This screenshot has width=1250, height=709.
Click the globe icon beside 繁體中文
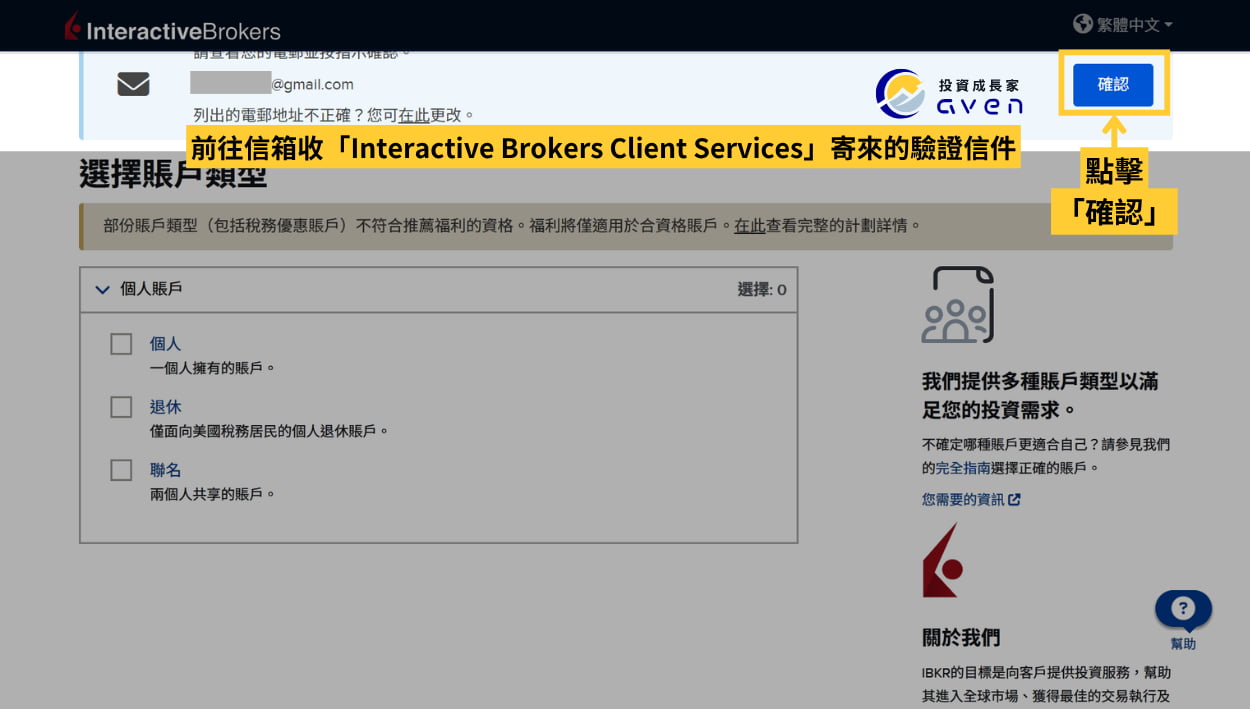[1083, 23]
